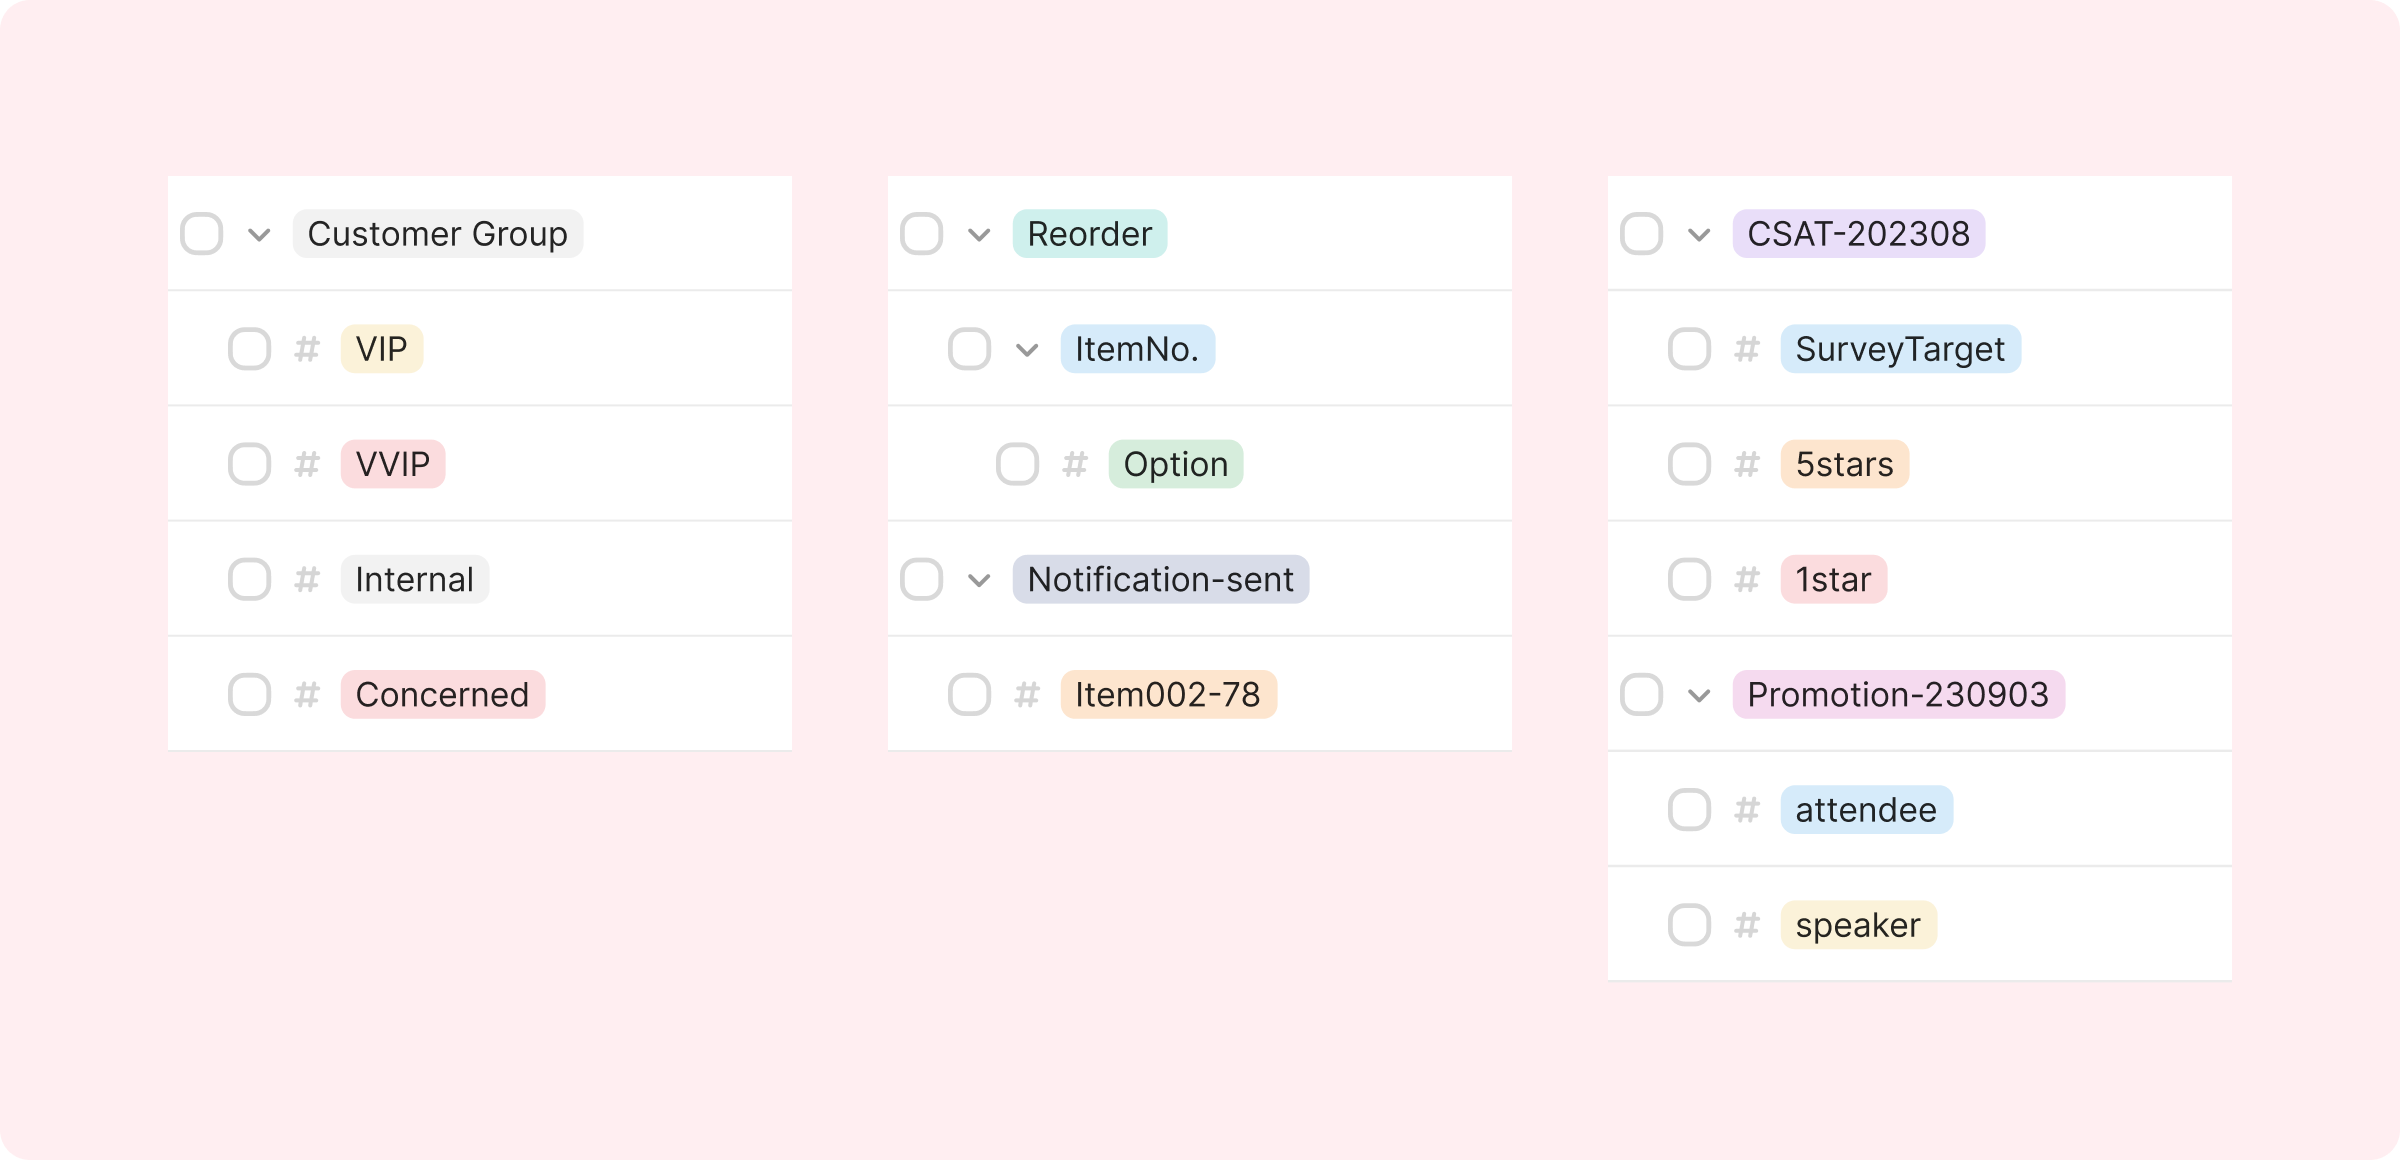The image size is (2400, 1160).
Task: Collapse the Promotion-230903 group chevron
Action: click(1699, 696)
